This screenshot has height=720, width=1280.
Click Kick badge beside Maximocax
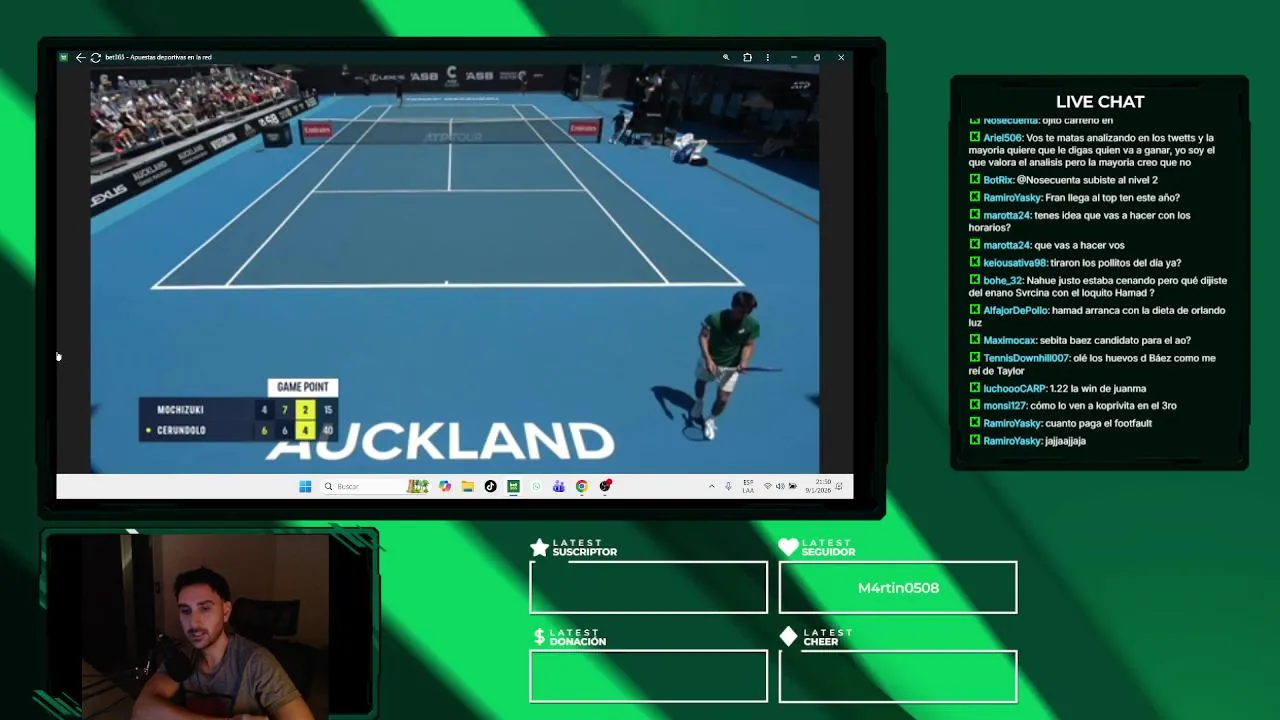[x=975, y=341]
